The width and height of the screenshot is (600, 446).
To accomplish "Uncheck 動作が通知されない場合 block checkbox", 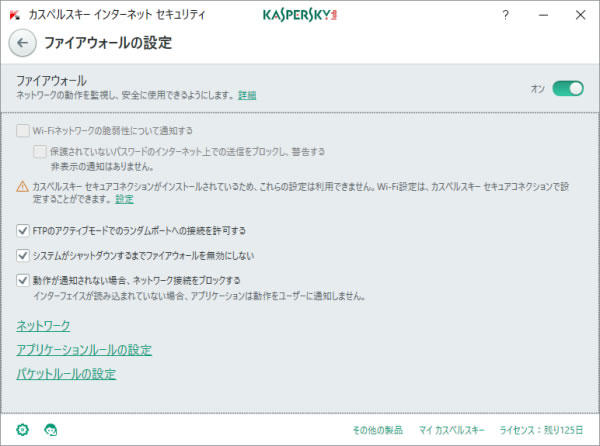I will pos(23,280).
